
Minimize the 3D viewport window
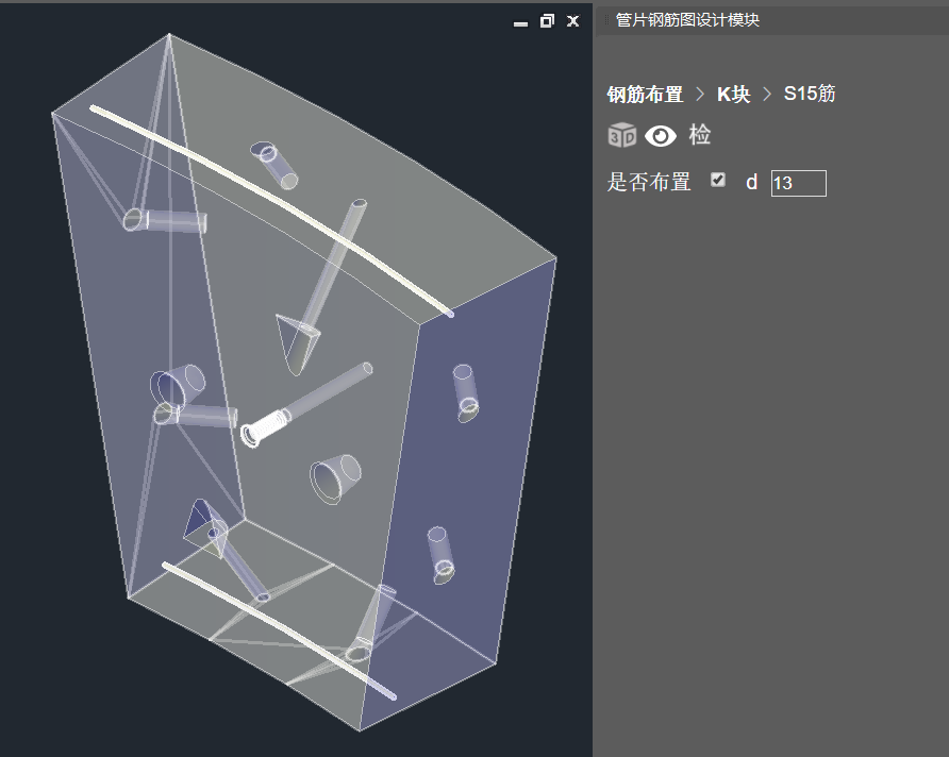(520, 24)
